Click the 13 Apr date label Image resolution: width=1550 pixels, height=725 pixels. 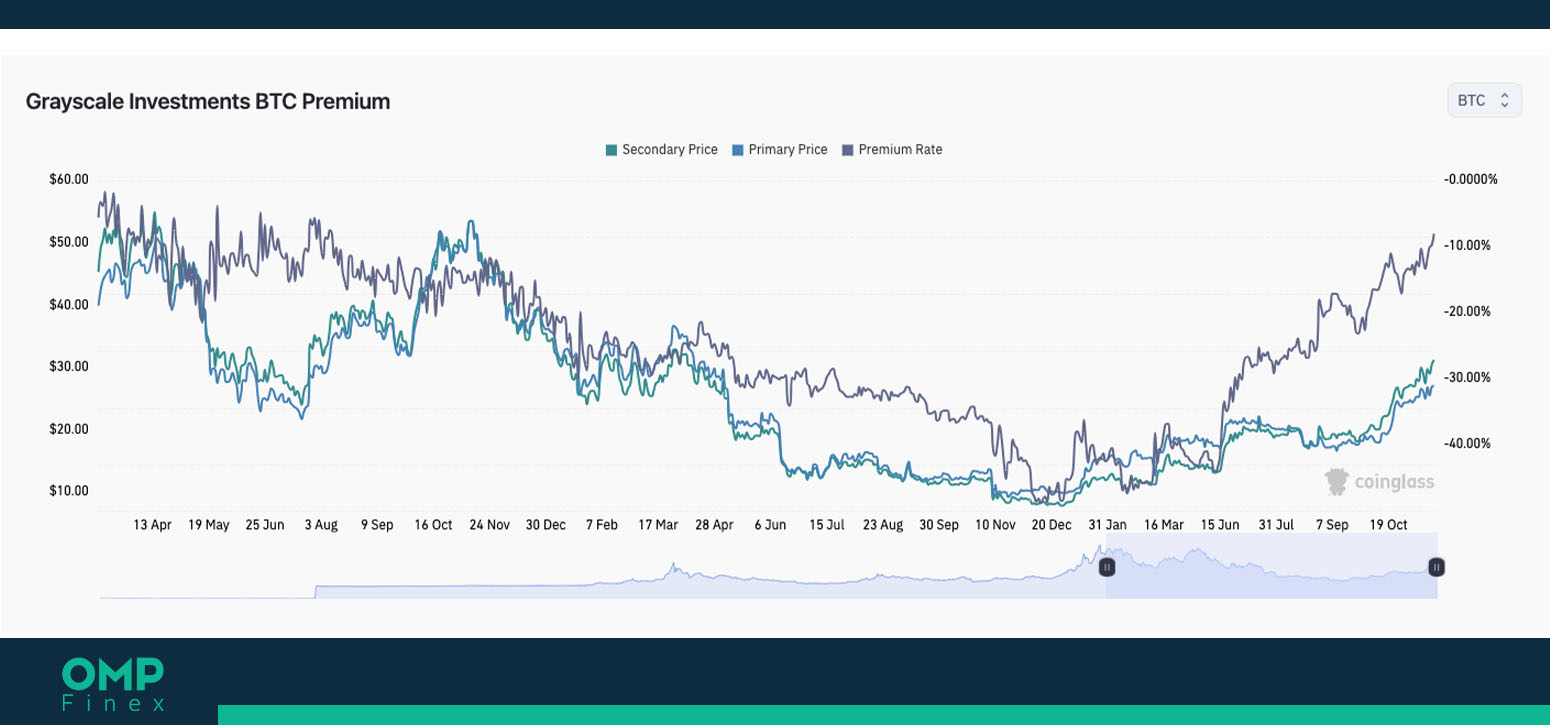coord(153,524)
